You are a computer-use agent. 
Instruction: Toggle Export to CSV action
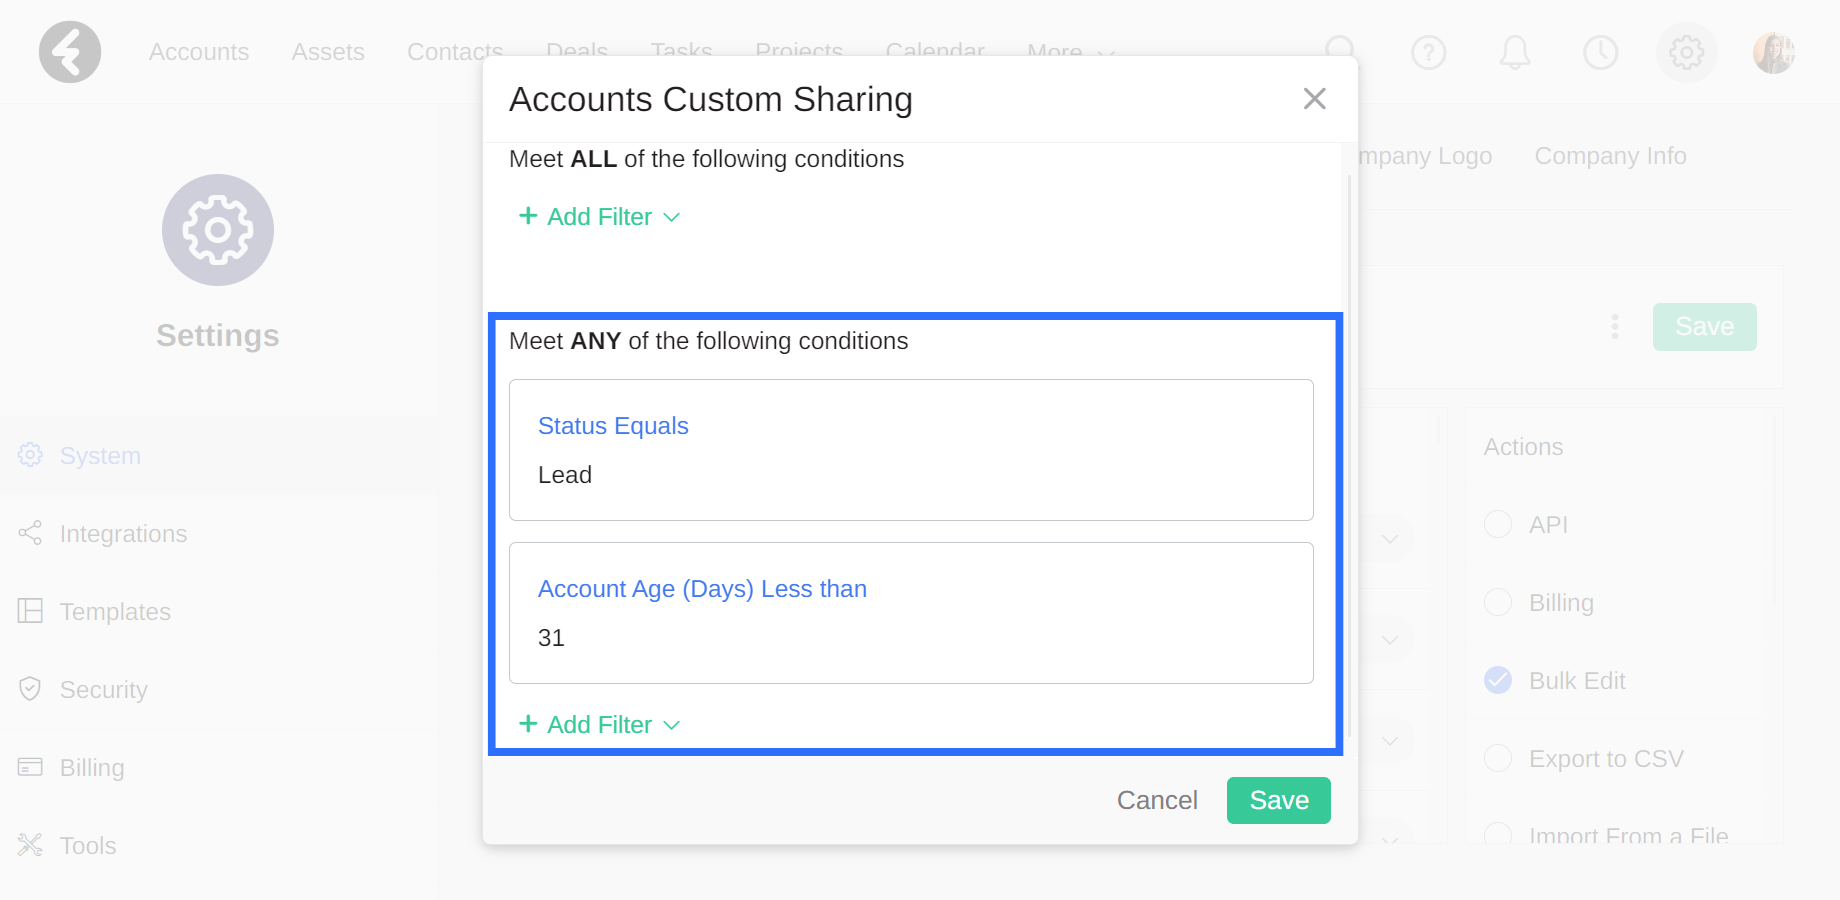coord(1498,758)
